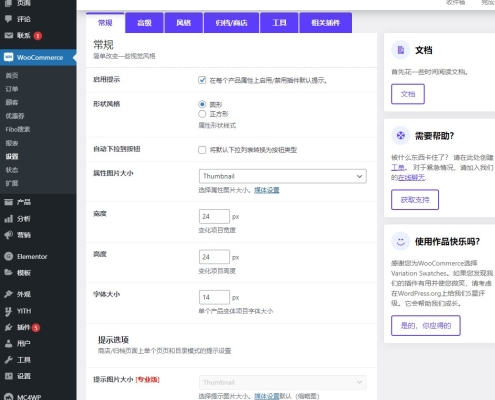Click the 字体大小 input field showing 14
Image resolution: width=495 pixels, height=400 pixels.
(x=214, y=297)
